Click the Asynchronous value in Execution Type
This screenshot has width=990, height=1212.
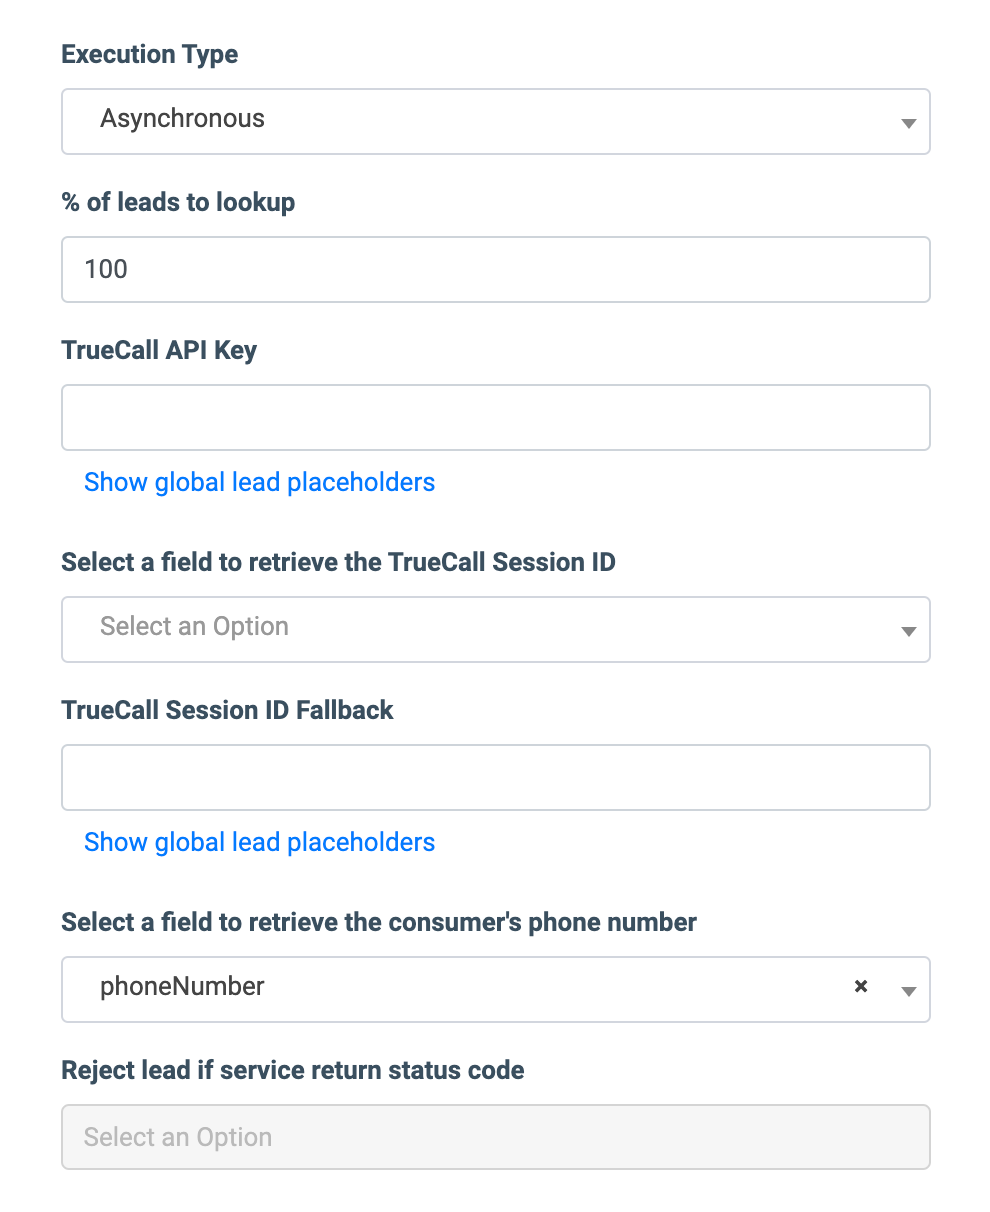pyautogui.click(x=183, y=119)
